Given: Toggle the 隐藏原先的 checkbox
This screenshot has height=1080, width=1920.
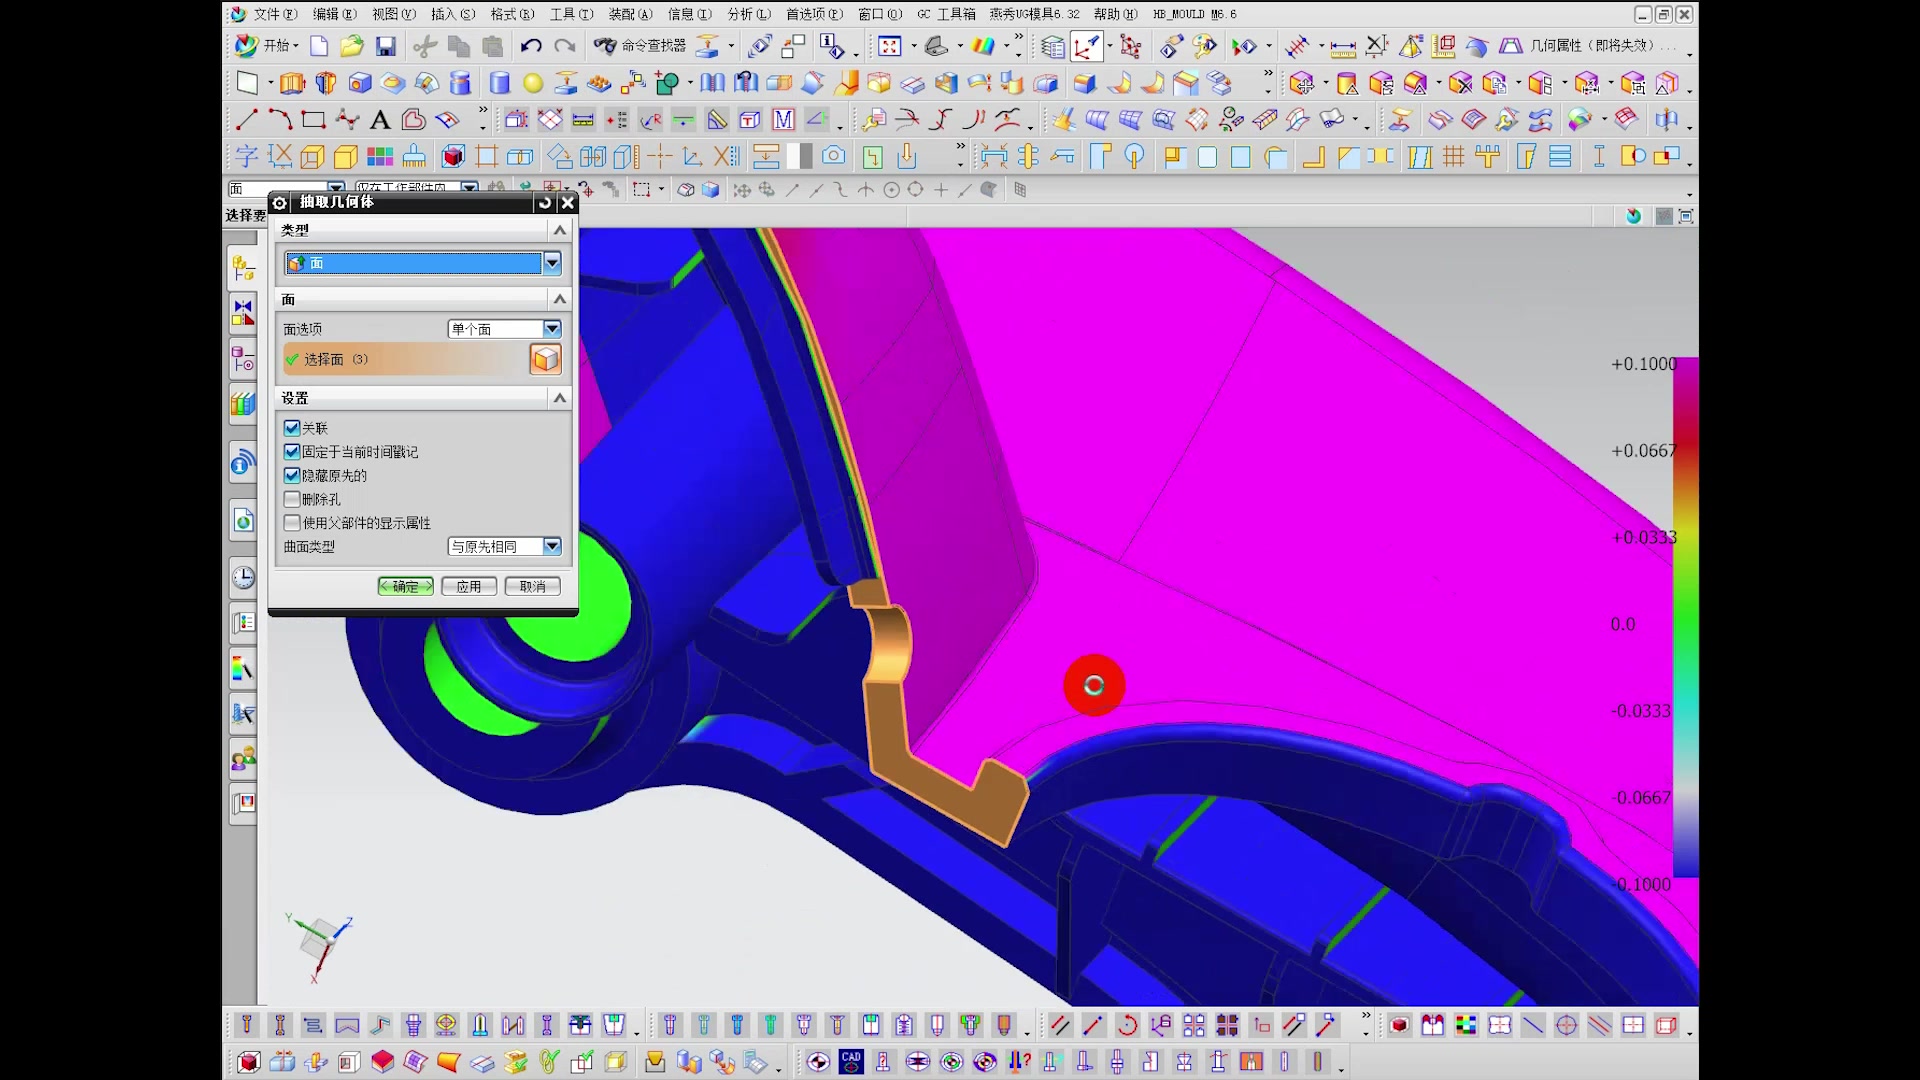Looking at the screenshot, I should 292,476.
